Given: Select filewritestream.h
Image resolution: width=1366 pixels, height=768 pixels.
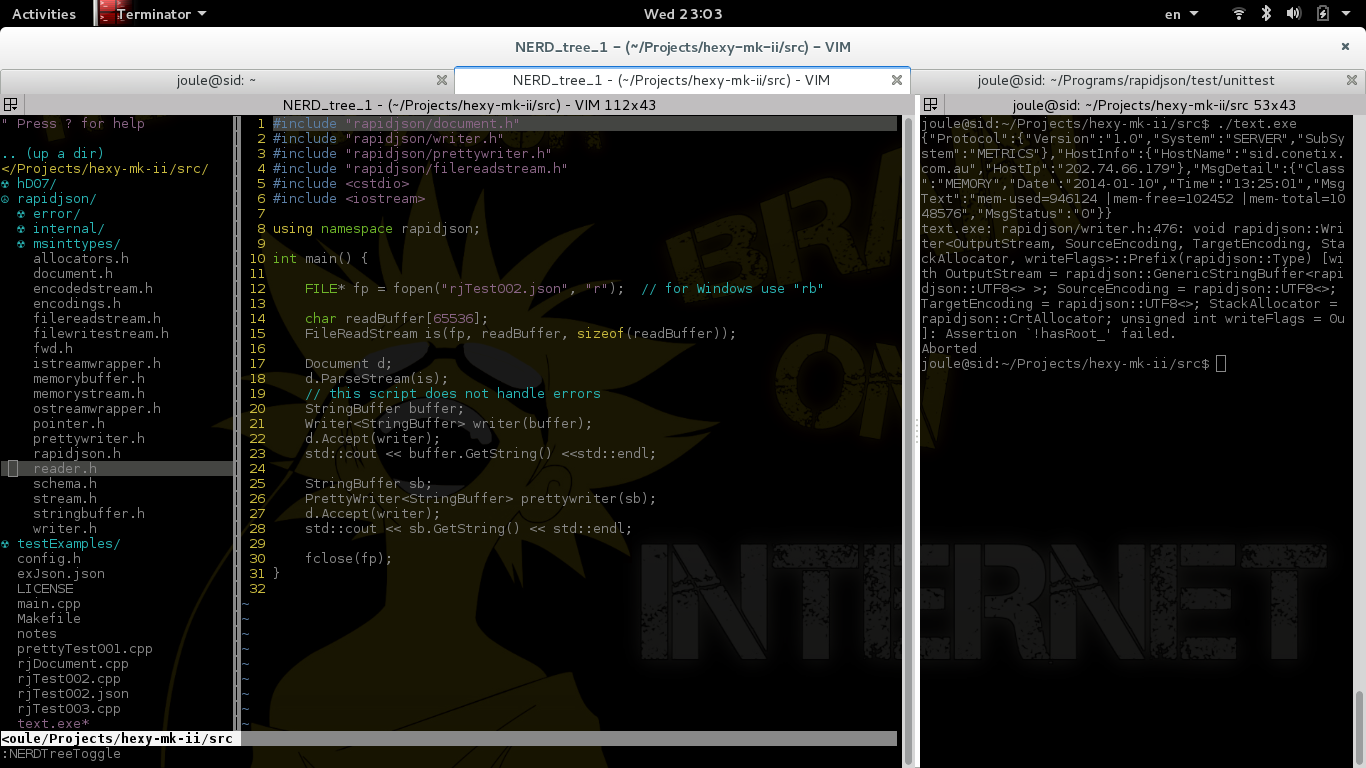Looking at the screenshot, I should (101, 333).
